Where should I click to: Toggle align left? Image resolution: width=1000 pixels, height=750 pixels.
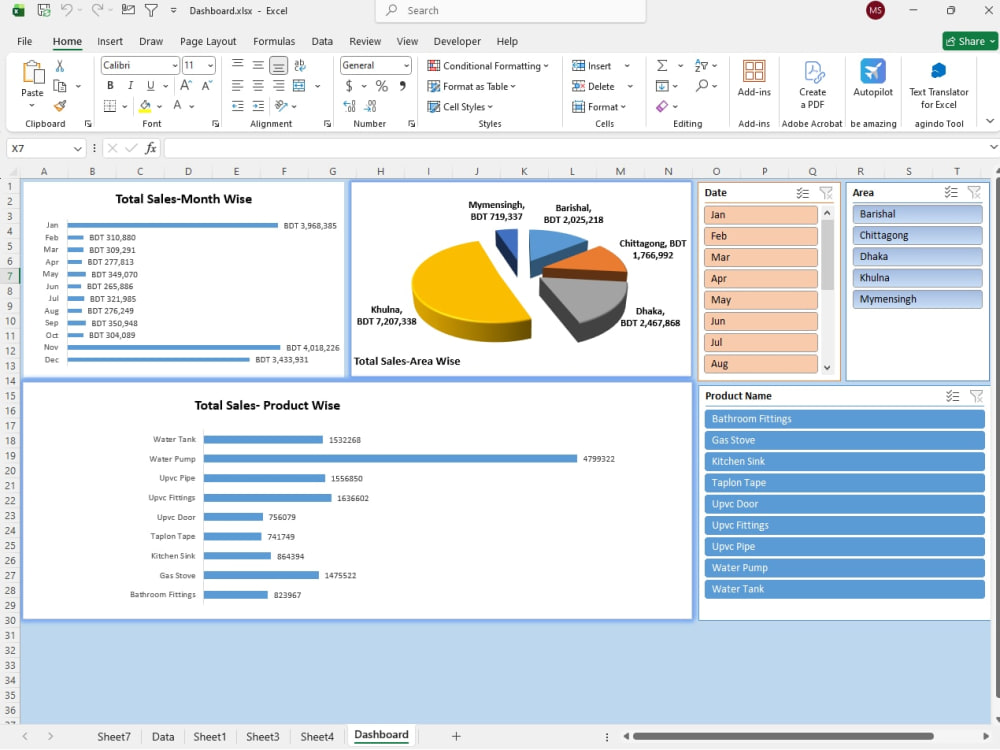(237, 85)
